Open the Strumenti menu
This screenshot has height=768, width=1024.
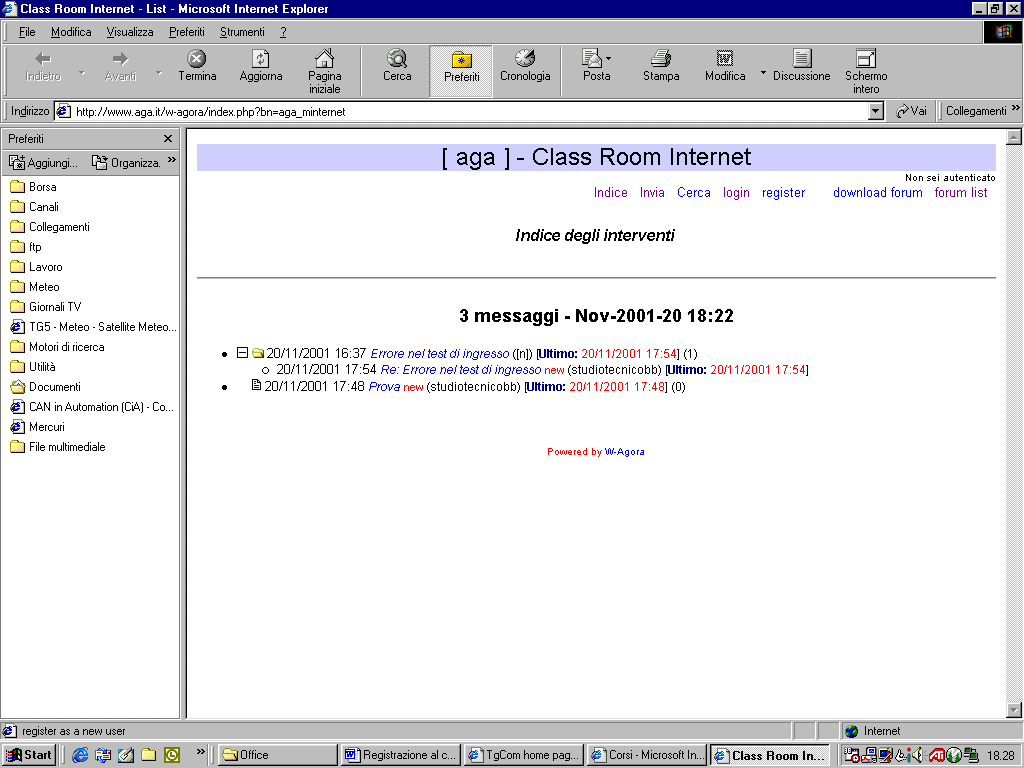(x=242, y=32)
